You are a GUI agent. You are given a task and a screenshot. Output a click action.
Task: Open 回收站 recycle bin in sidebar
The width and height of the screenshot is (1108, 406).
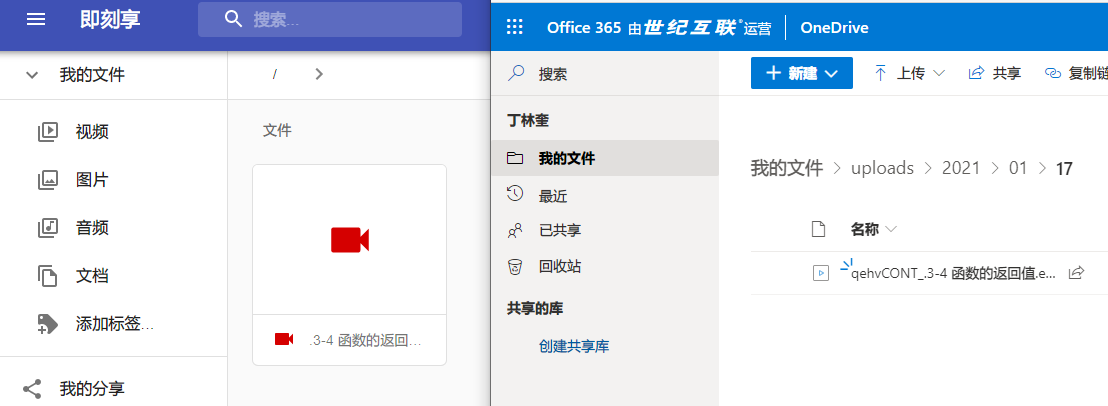(x=560, y=266)
